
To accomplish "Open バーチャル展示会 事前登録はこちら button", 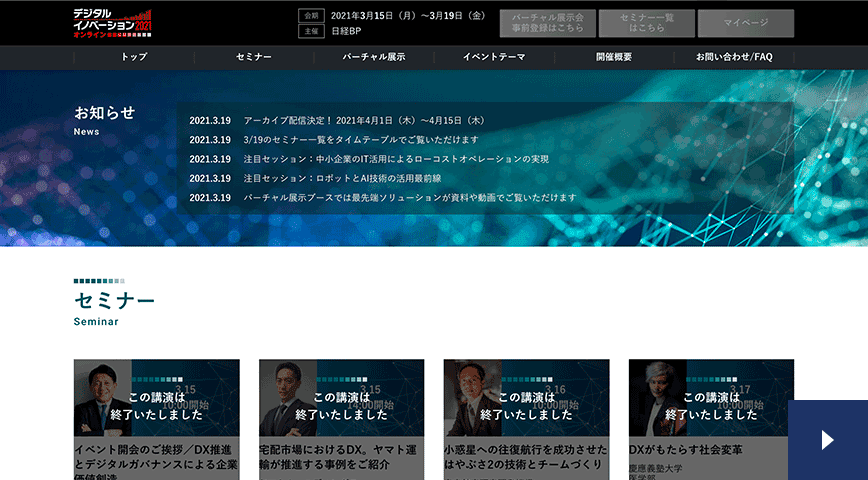I will 548,23.
